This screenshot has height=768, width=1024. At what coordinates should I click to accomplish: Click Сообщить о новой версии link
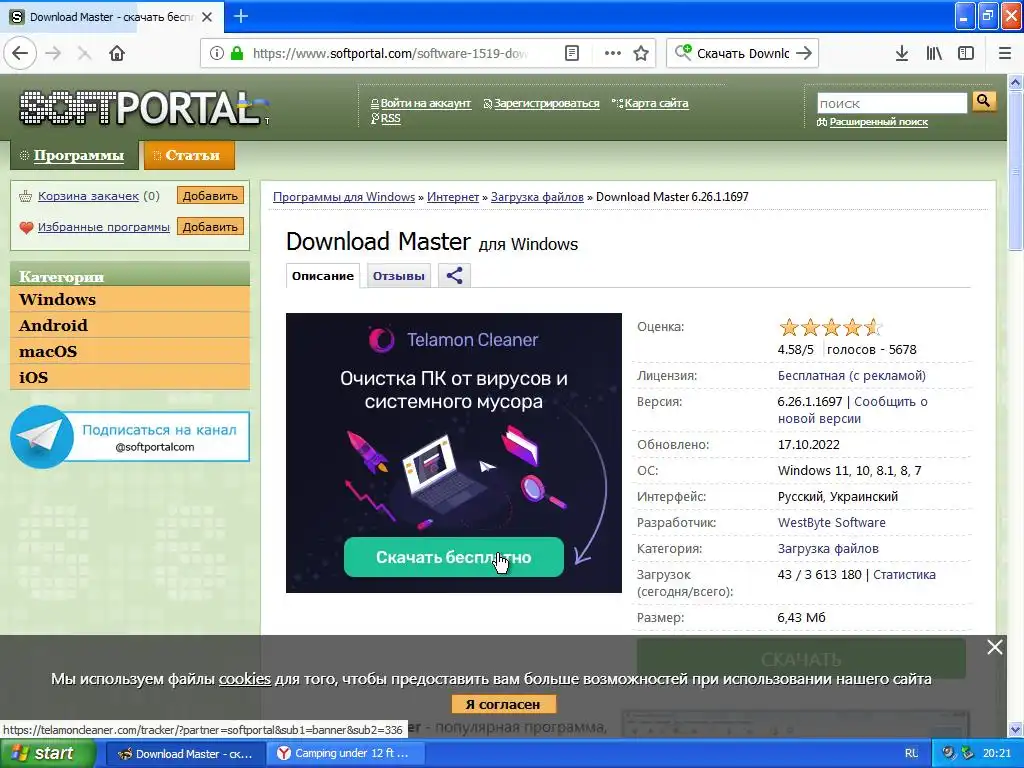pos(852,410)
